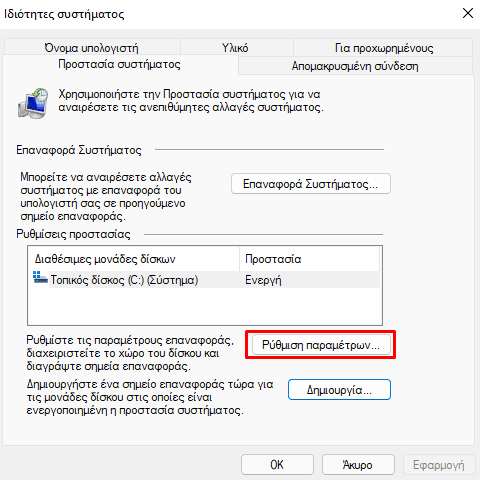This screenshot has height=480, width=480.
Task: Close the Ιδιότητες συστήματος dialog
Action: pyautogui.click(x=468, y=14)
